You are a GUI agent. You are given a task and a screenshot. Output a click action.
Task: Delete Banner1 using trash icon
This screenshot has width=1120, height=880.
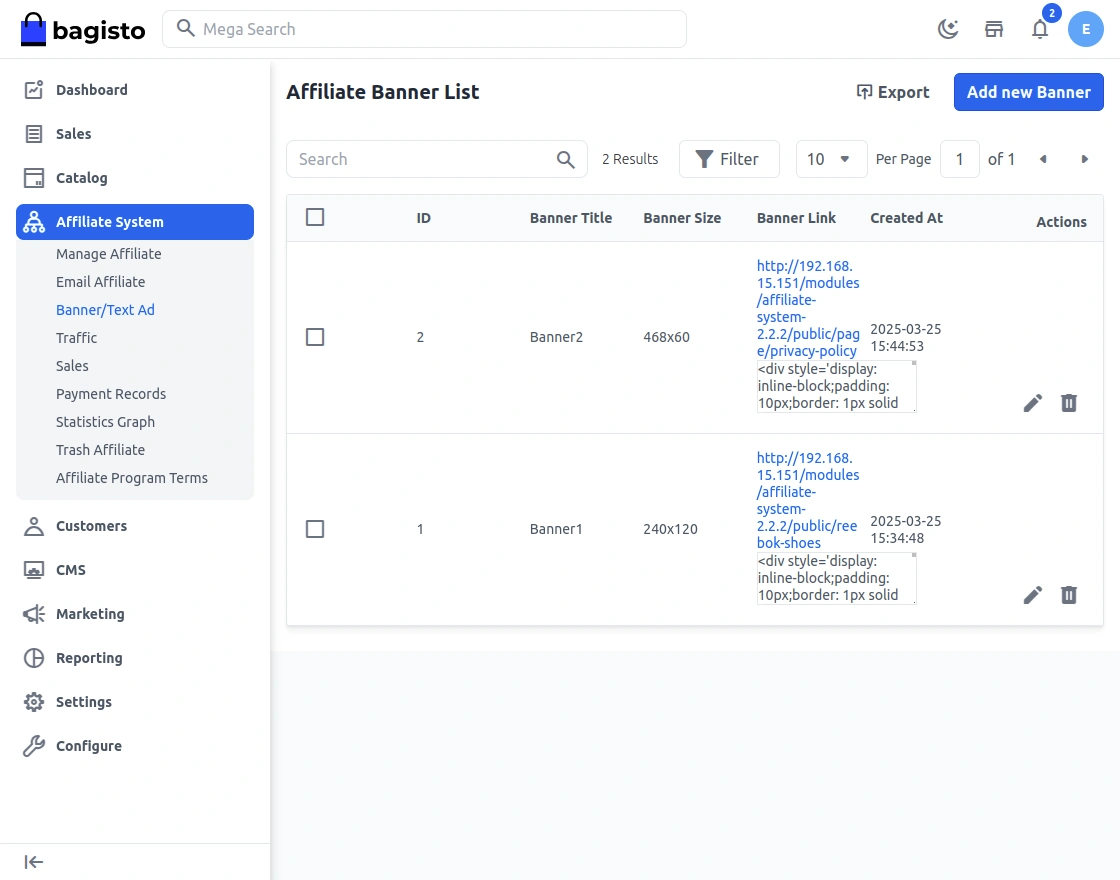[1069, 595]
